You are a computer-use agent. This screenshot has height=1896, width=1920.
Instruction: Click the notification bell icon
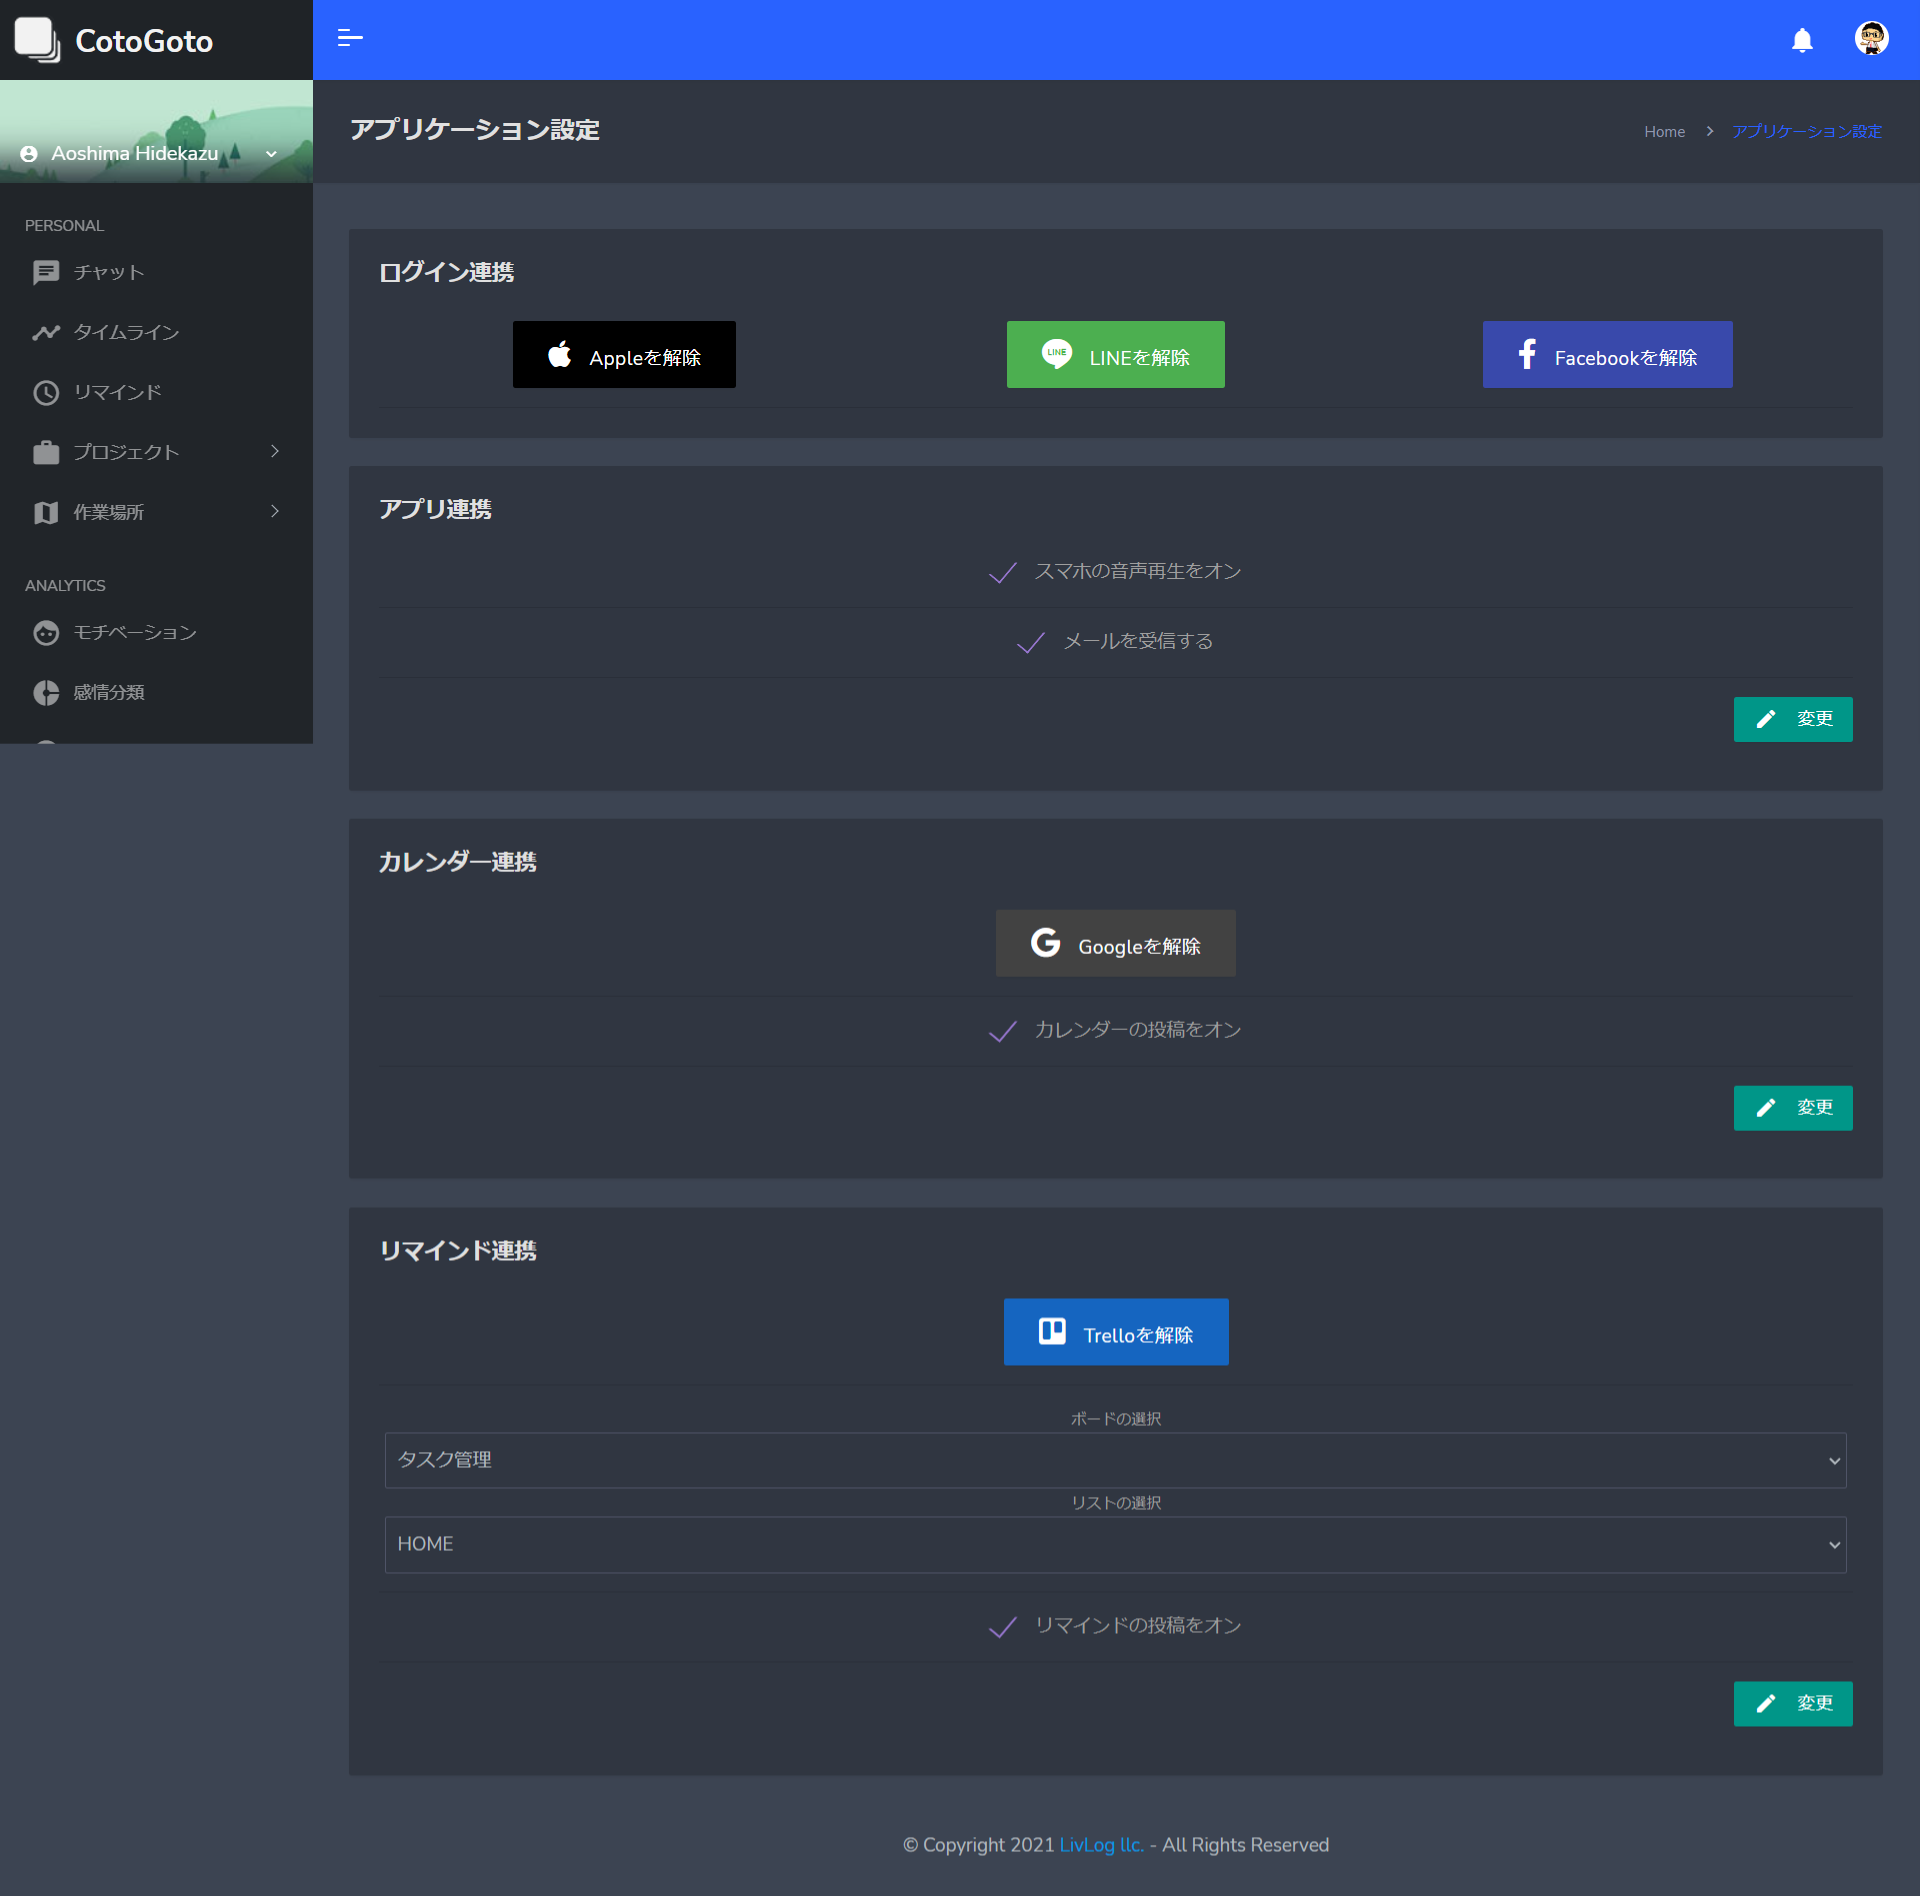[x=1802, y=40]
